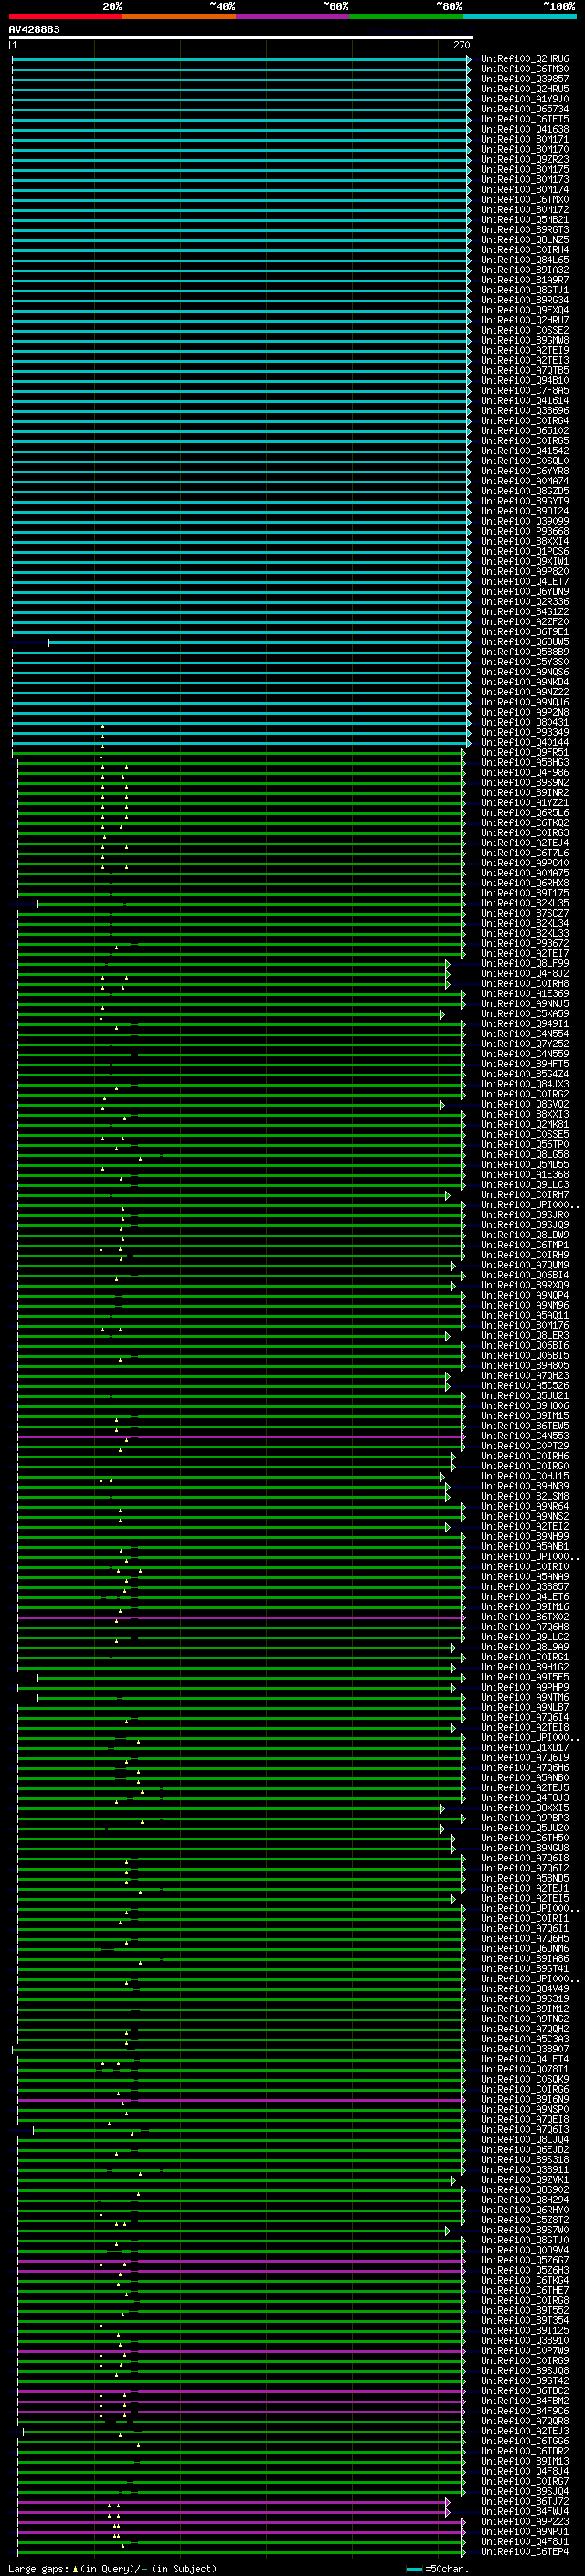The height and width of the screenshot is (2576, 585).
Task: Select hit label UniRef100_Q588B9
Action: pos(525,652)
